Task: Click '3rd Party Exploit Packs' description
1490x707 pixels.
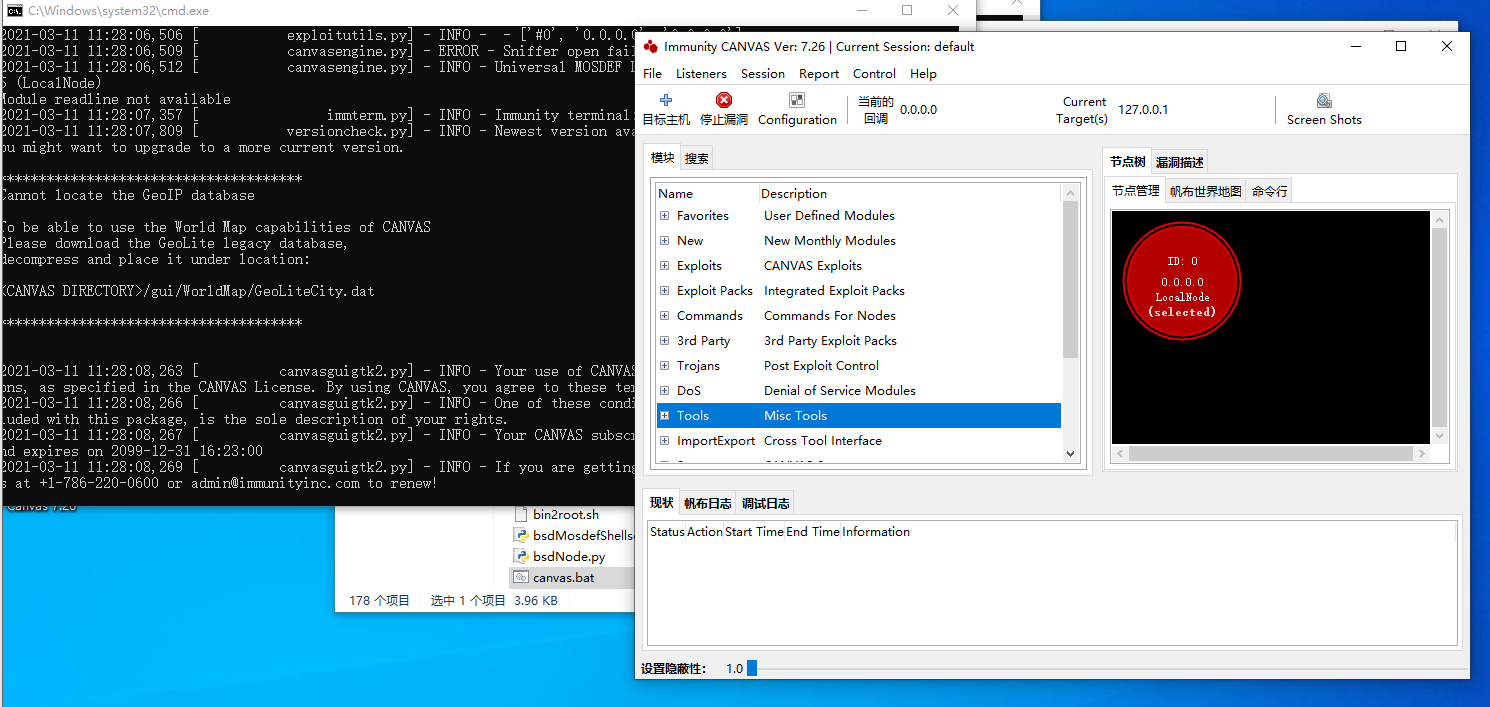Action: click(x=830, y=340)
